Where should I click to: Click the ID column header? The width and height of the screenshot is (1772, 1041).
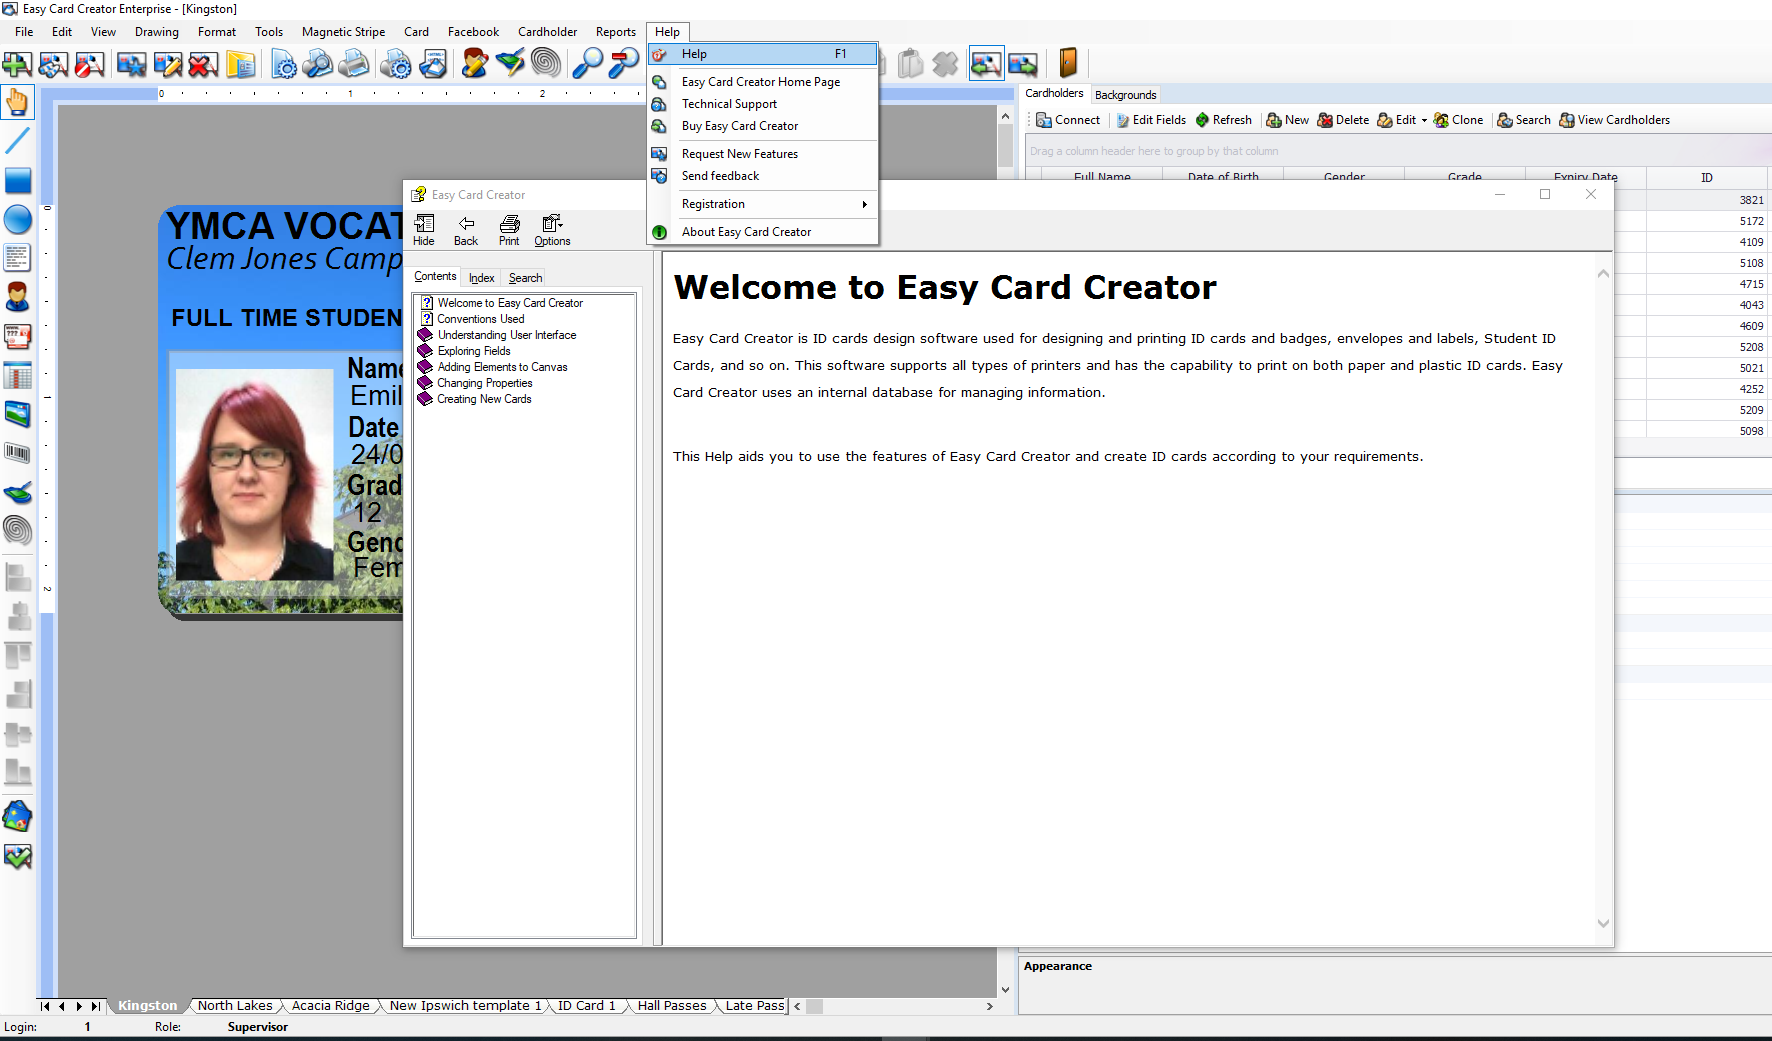(x=1706, y=177)
